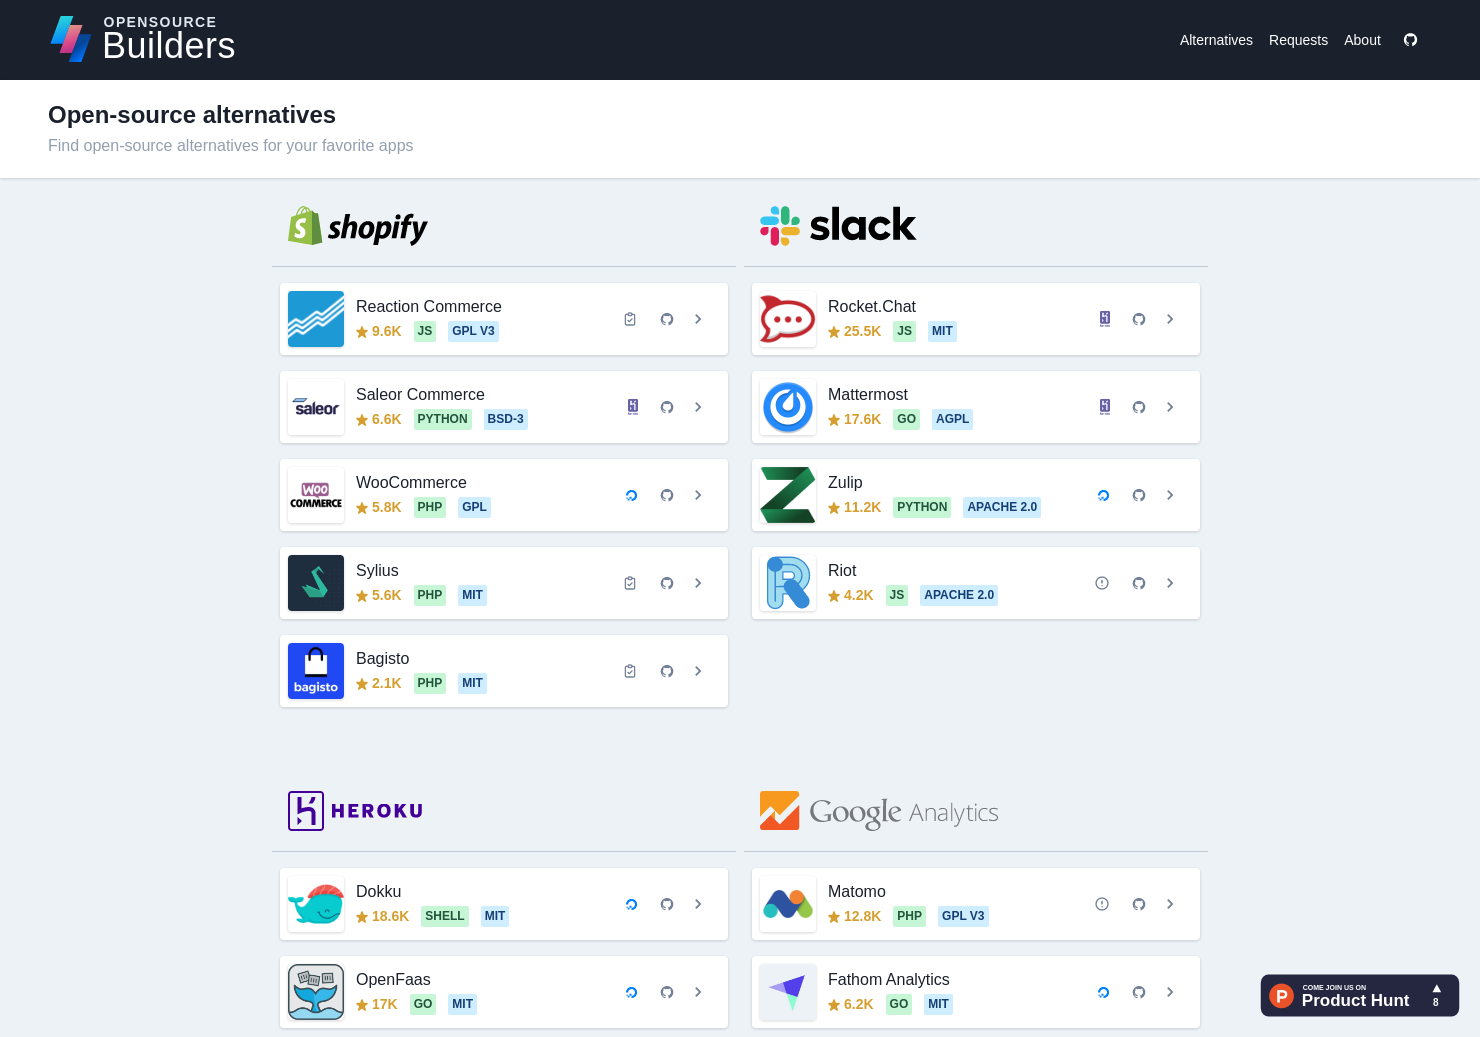Viewport: 1480px width, 1037px height.
Task: Open Bagisto GitHub repository icon
Action: [x=667, y=671]
